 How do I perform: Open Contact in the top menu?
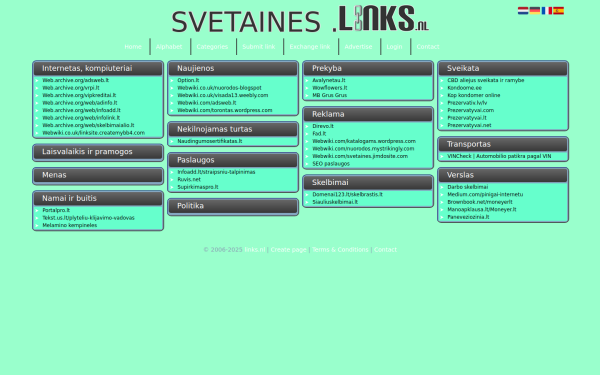428,47
